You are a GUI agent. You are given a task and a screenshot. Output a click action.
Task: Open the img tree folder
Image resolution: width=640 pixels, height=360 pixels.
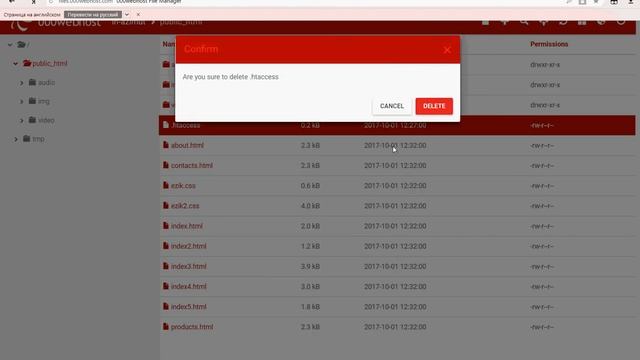pos(44,102)
